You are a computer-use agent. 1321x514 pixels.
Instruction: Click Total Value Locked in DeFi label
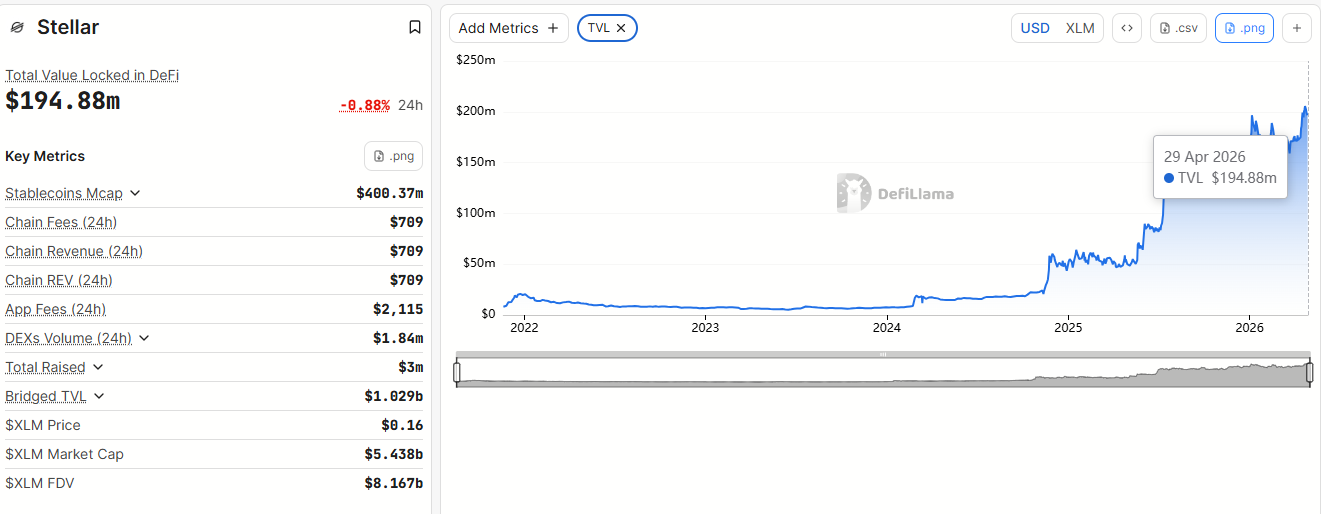[x=92, y=75]
